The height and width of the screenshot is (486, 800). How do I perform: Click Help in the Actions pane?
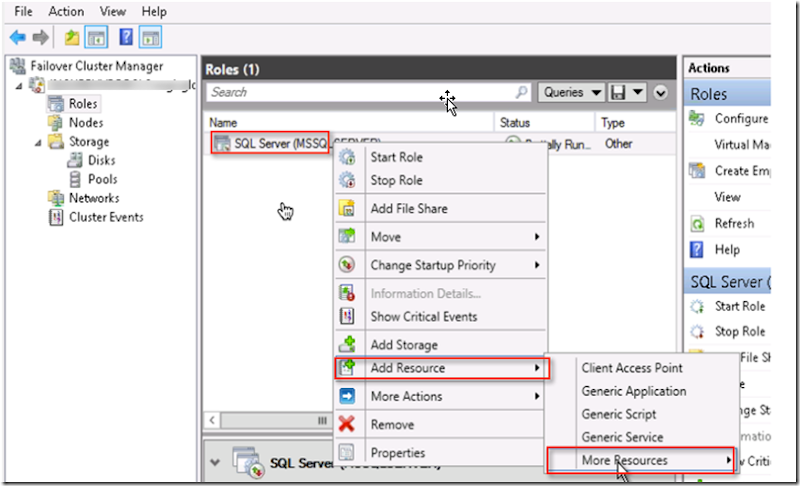(x=727, y=249)
